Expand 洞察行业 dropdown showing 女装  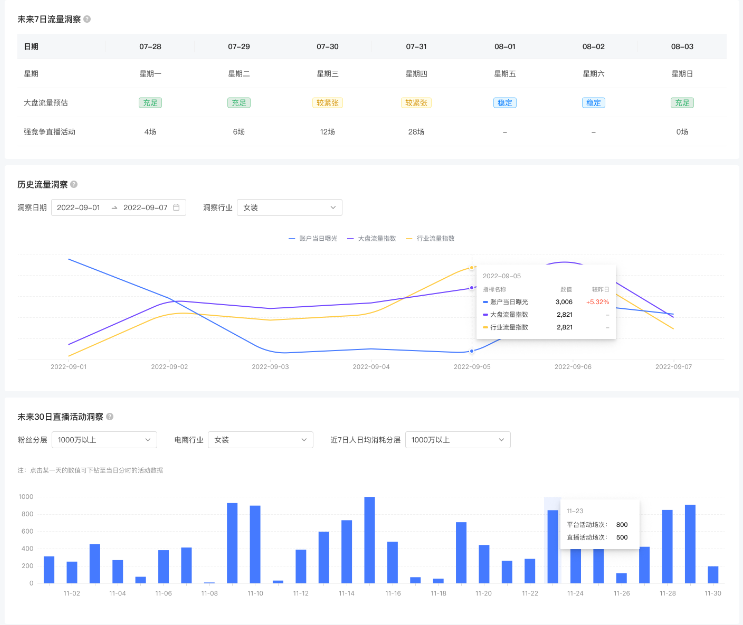[x=289, y=208]
